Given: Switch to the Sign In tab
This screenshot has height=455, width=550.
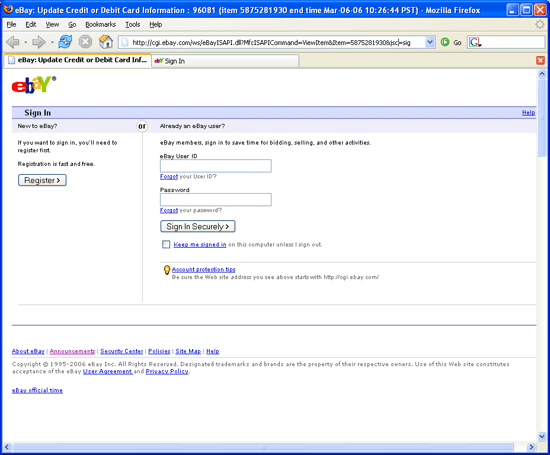Looking at the screenshot, I should pos(225,61).
